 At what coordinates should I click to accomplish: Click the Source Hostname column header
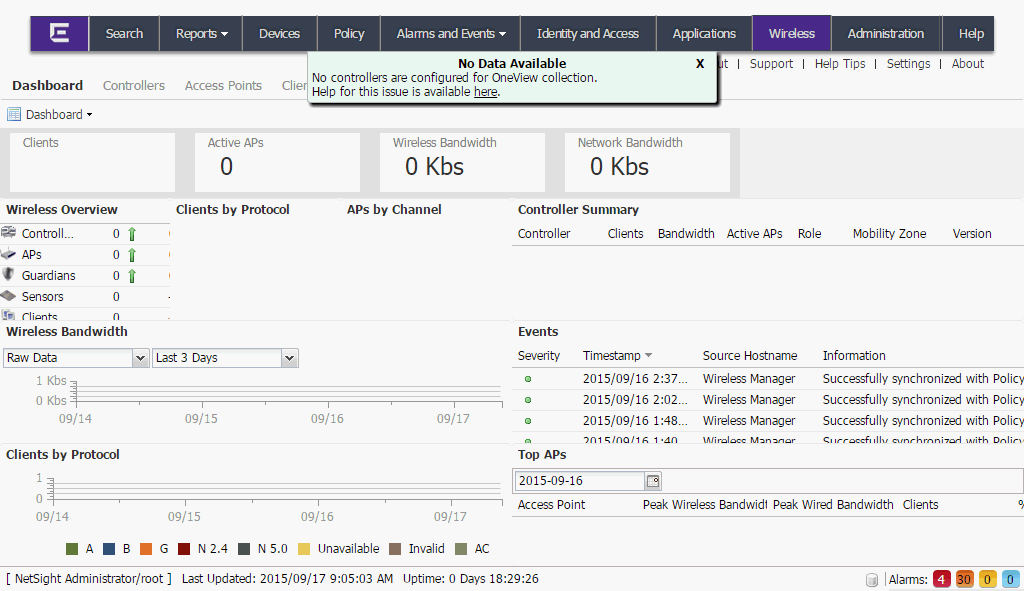[x=750, y=356]
